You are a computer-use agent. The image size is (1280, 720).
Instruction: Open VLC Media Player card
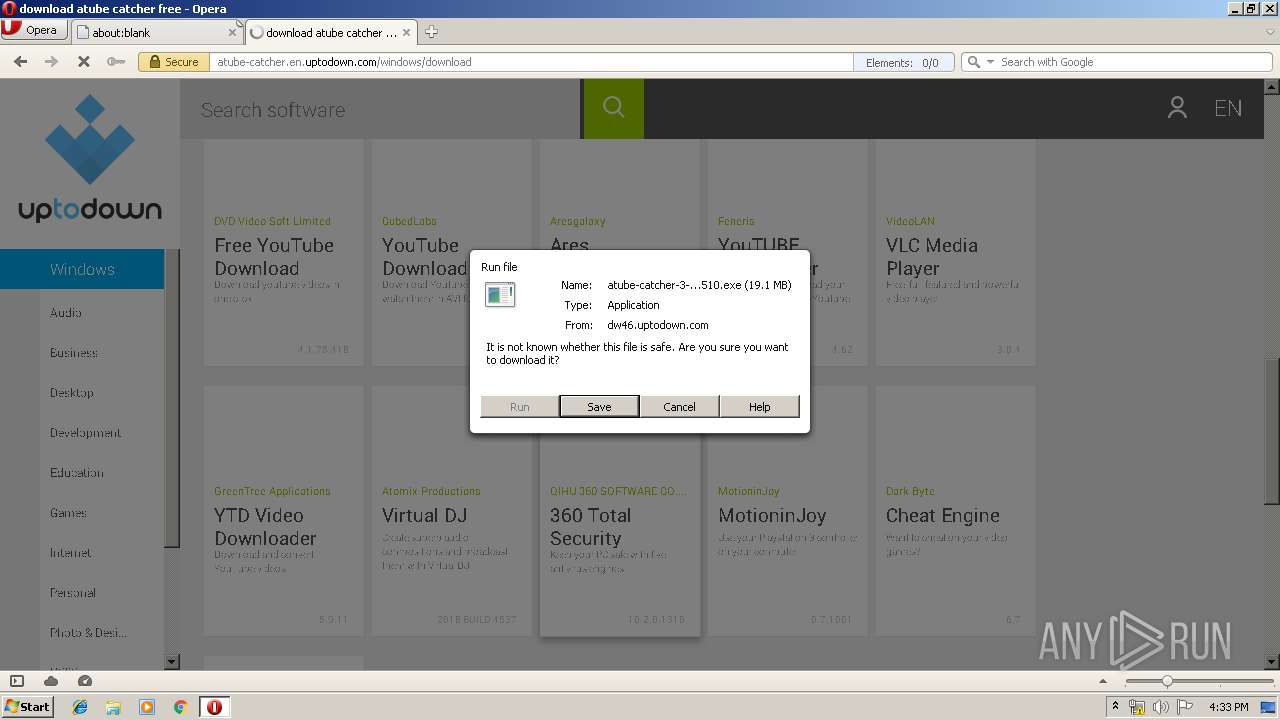coord(955,252)
